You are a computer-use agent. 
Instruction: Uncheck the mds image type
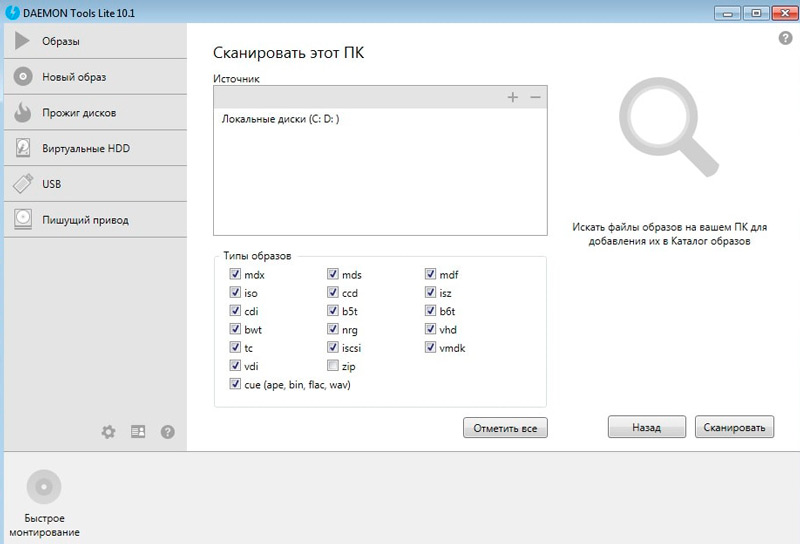point(333,274)
